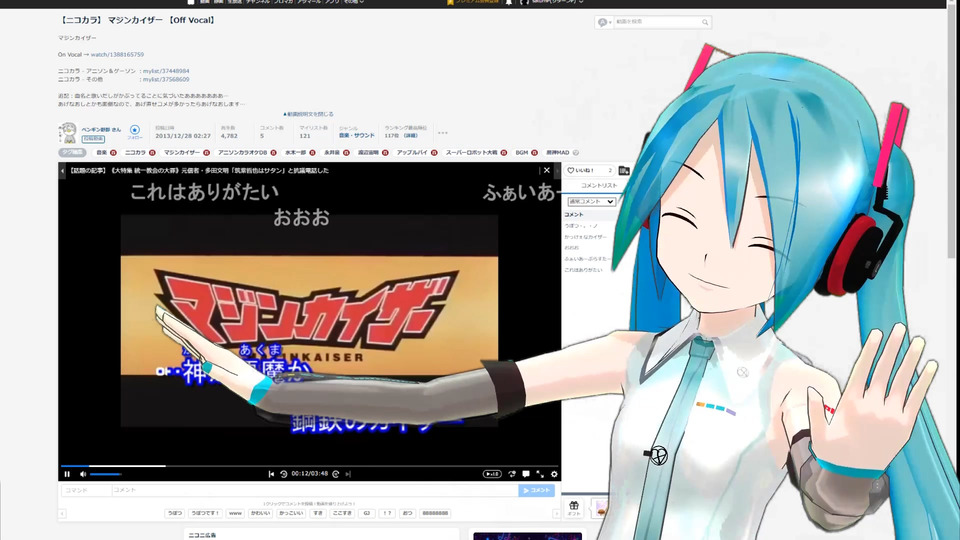The width and height of the screenshot is (960, 540).
Task: Rewind 10 seconds using the circular back icon
Action: point(283,474)
